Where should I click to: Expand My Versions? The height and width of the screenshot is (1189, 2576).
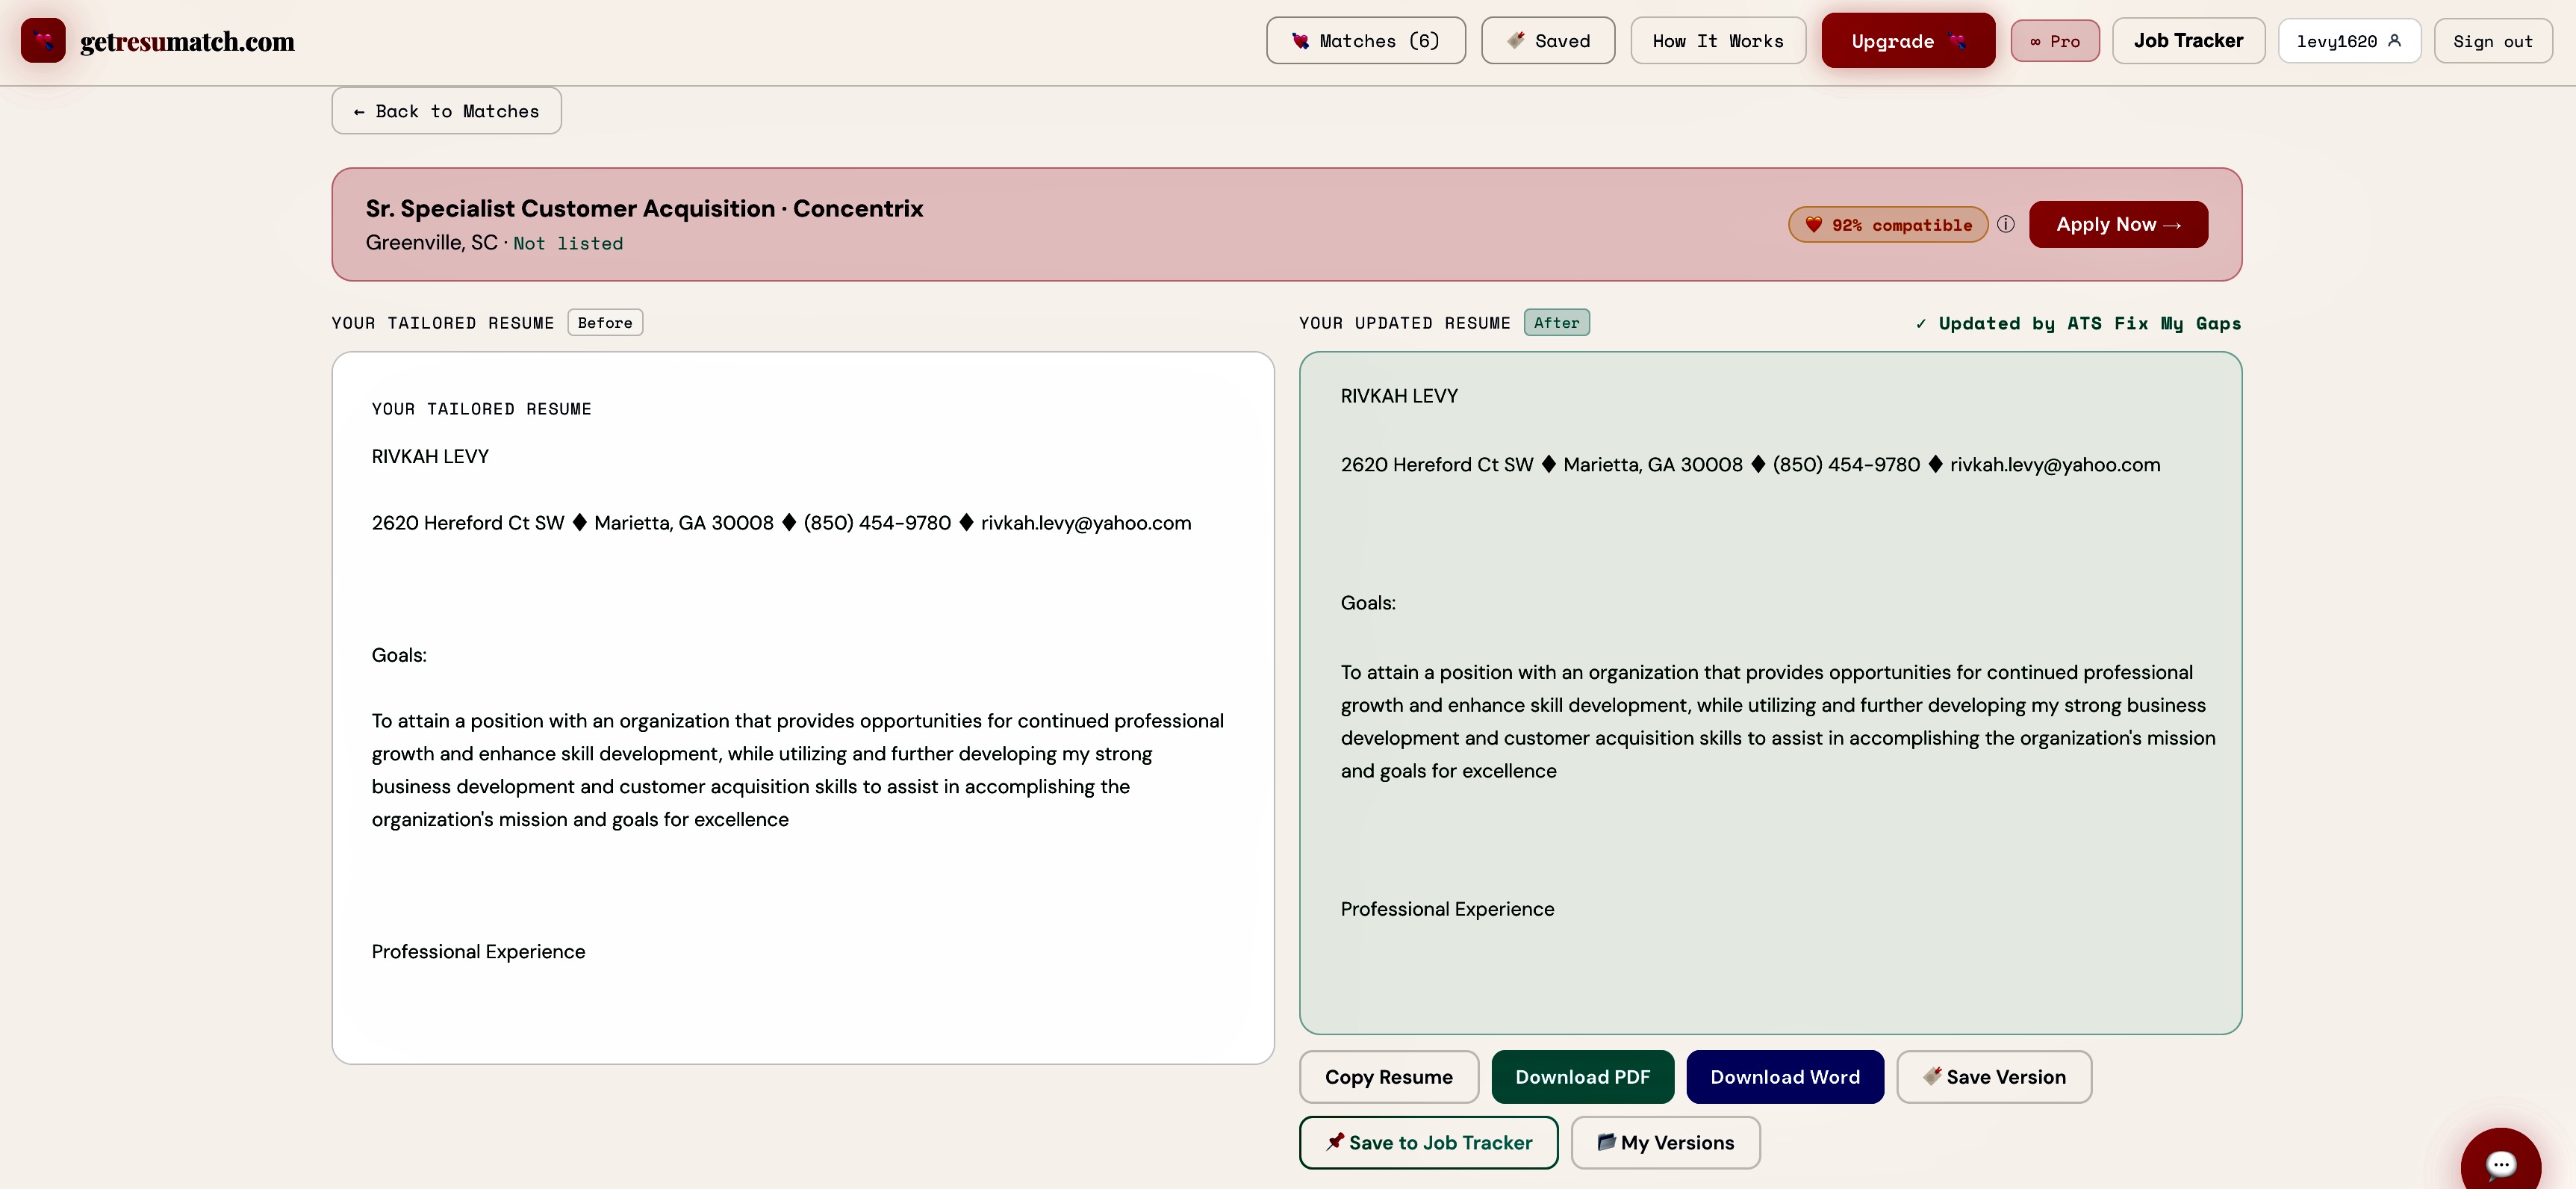[1664, 1142]
